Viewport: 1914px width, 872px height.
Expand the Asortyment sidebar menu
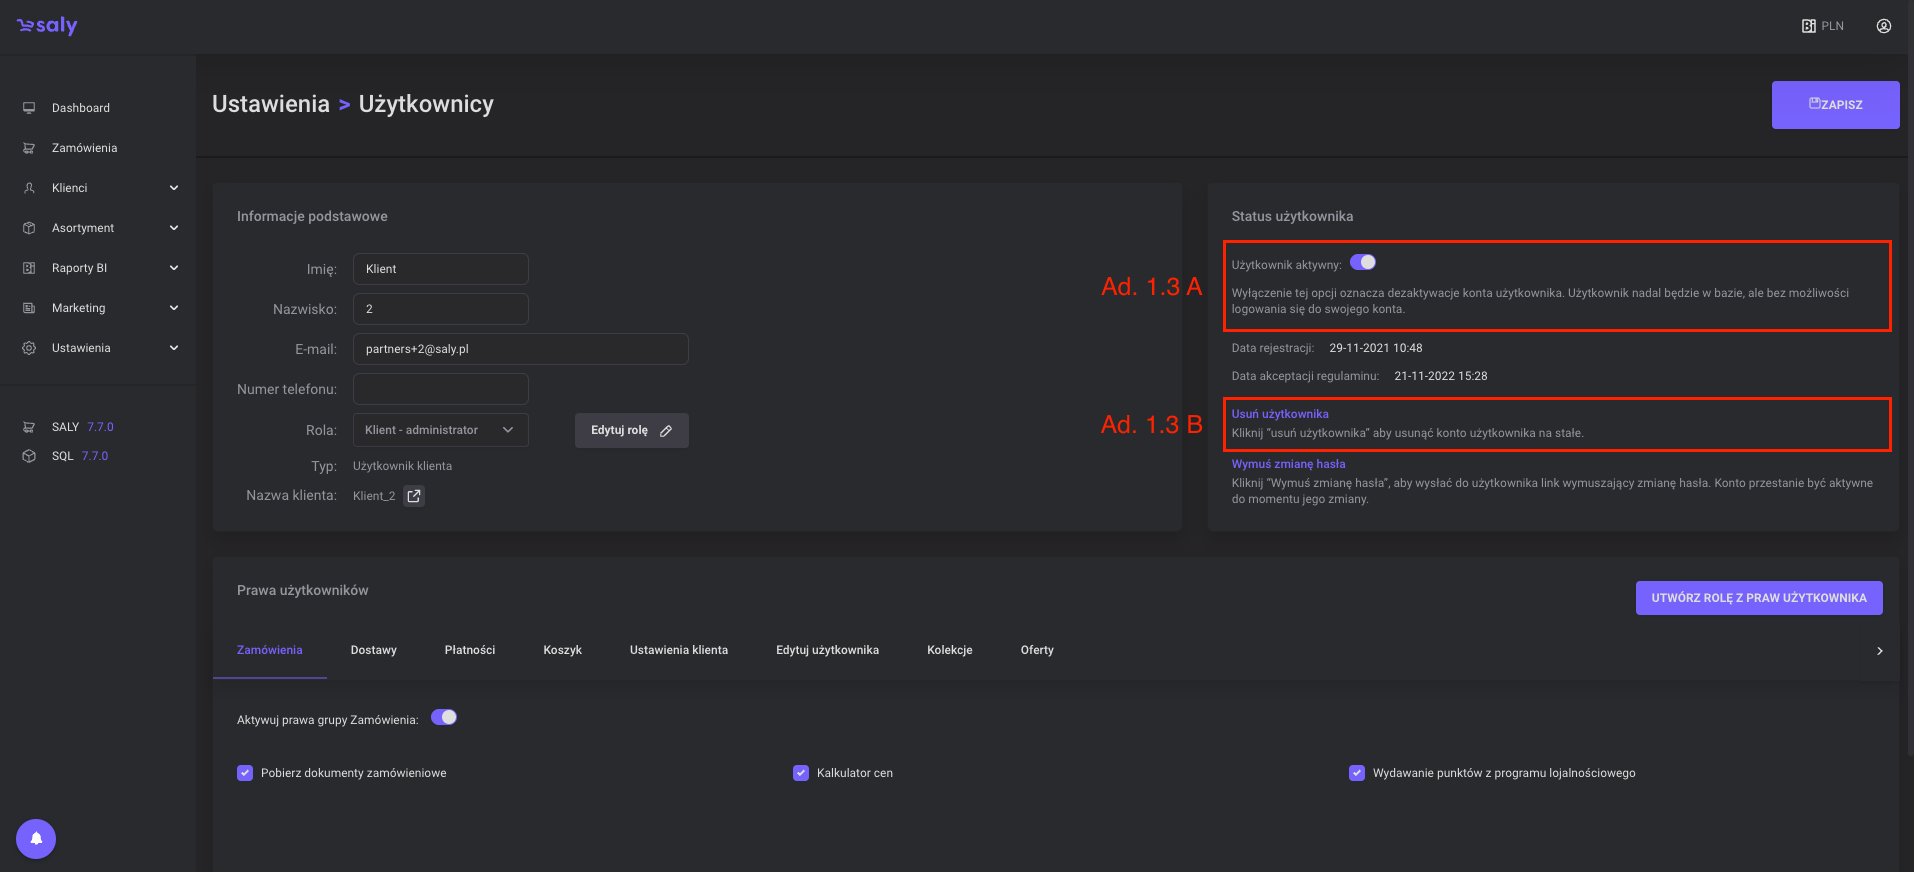[x=174, y=228]
